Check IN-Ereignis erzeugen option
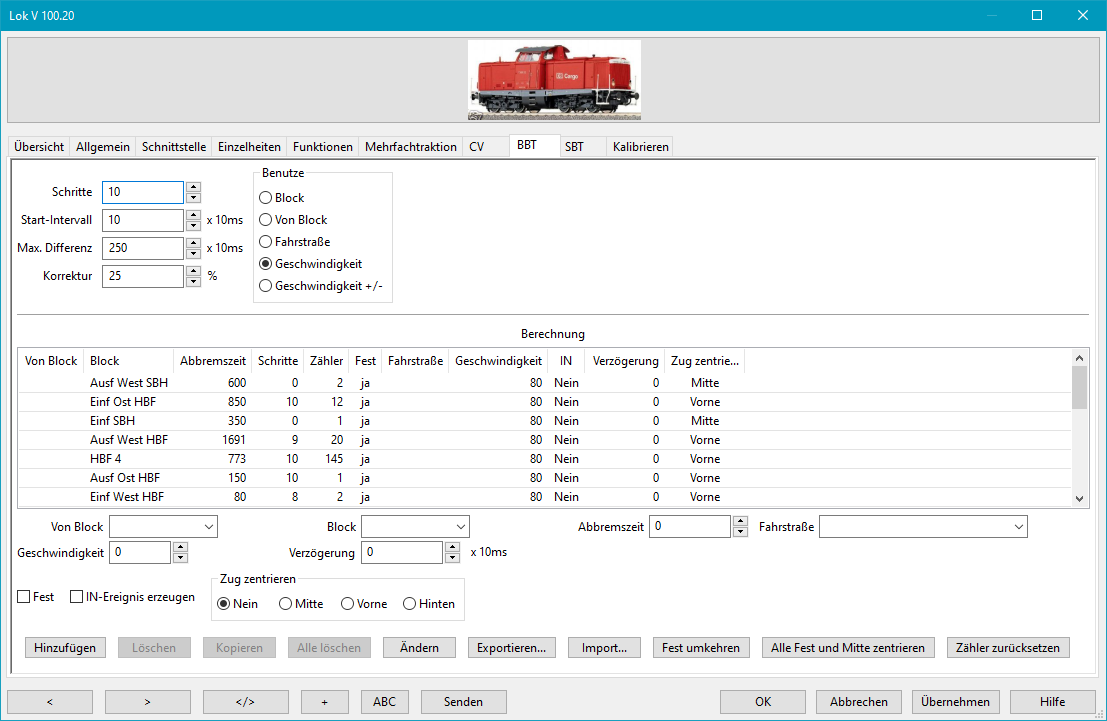 pos(77,597)
